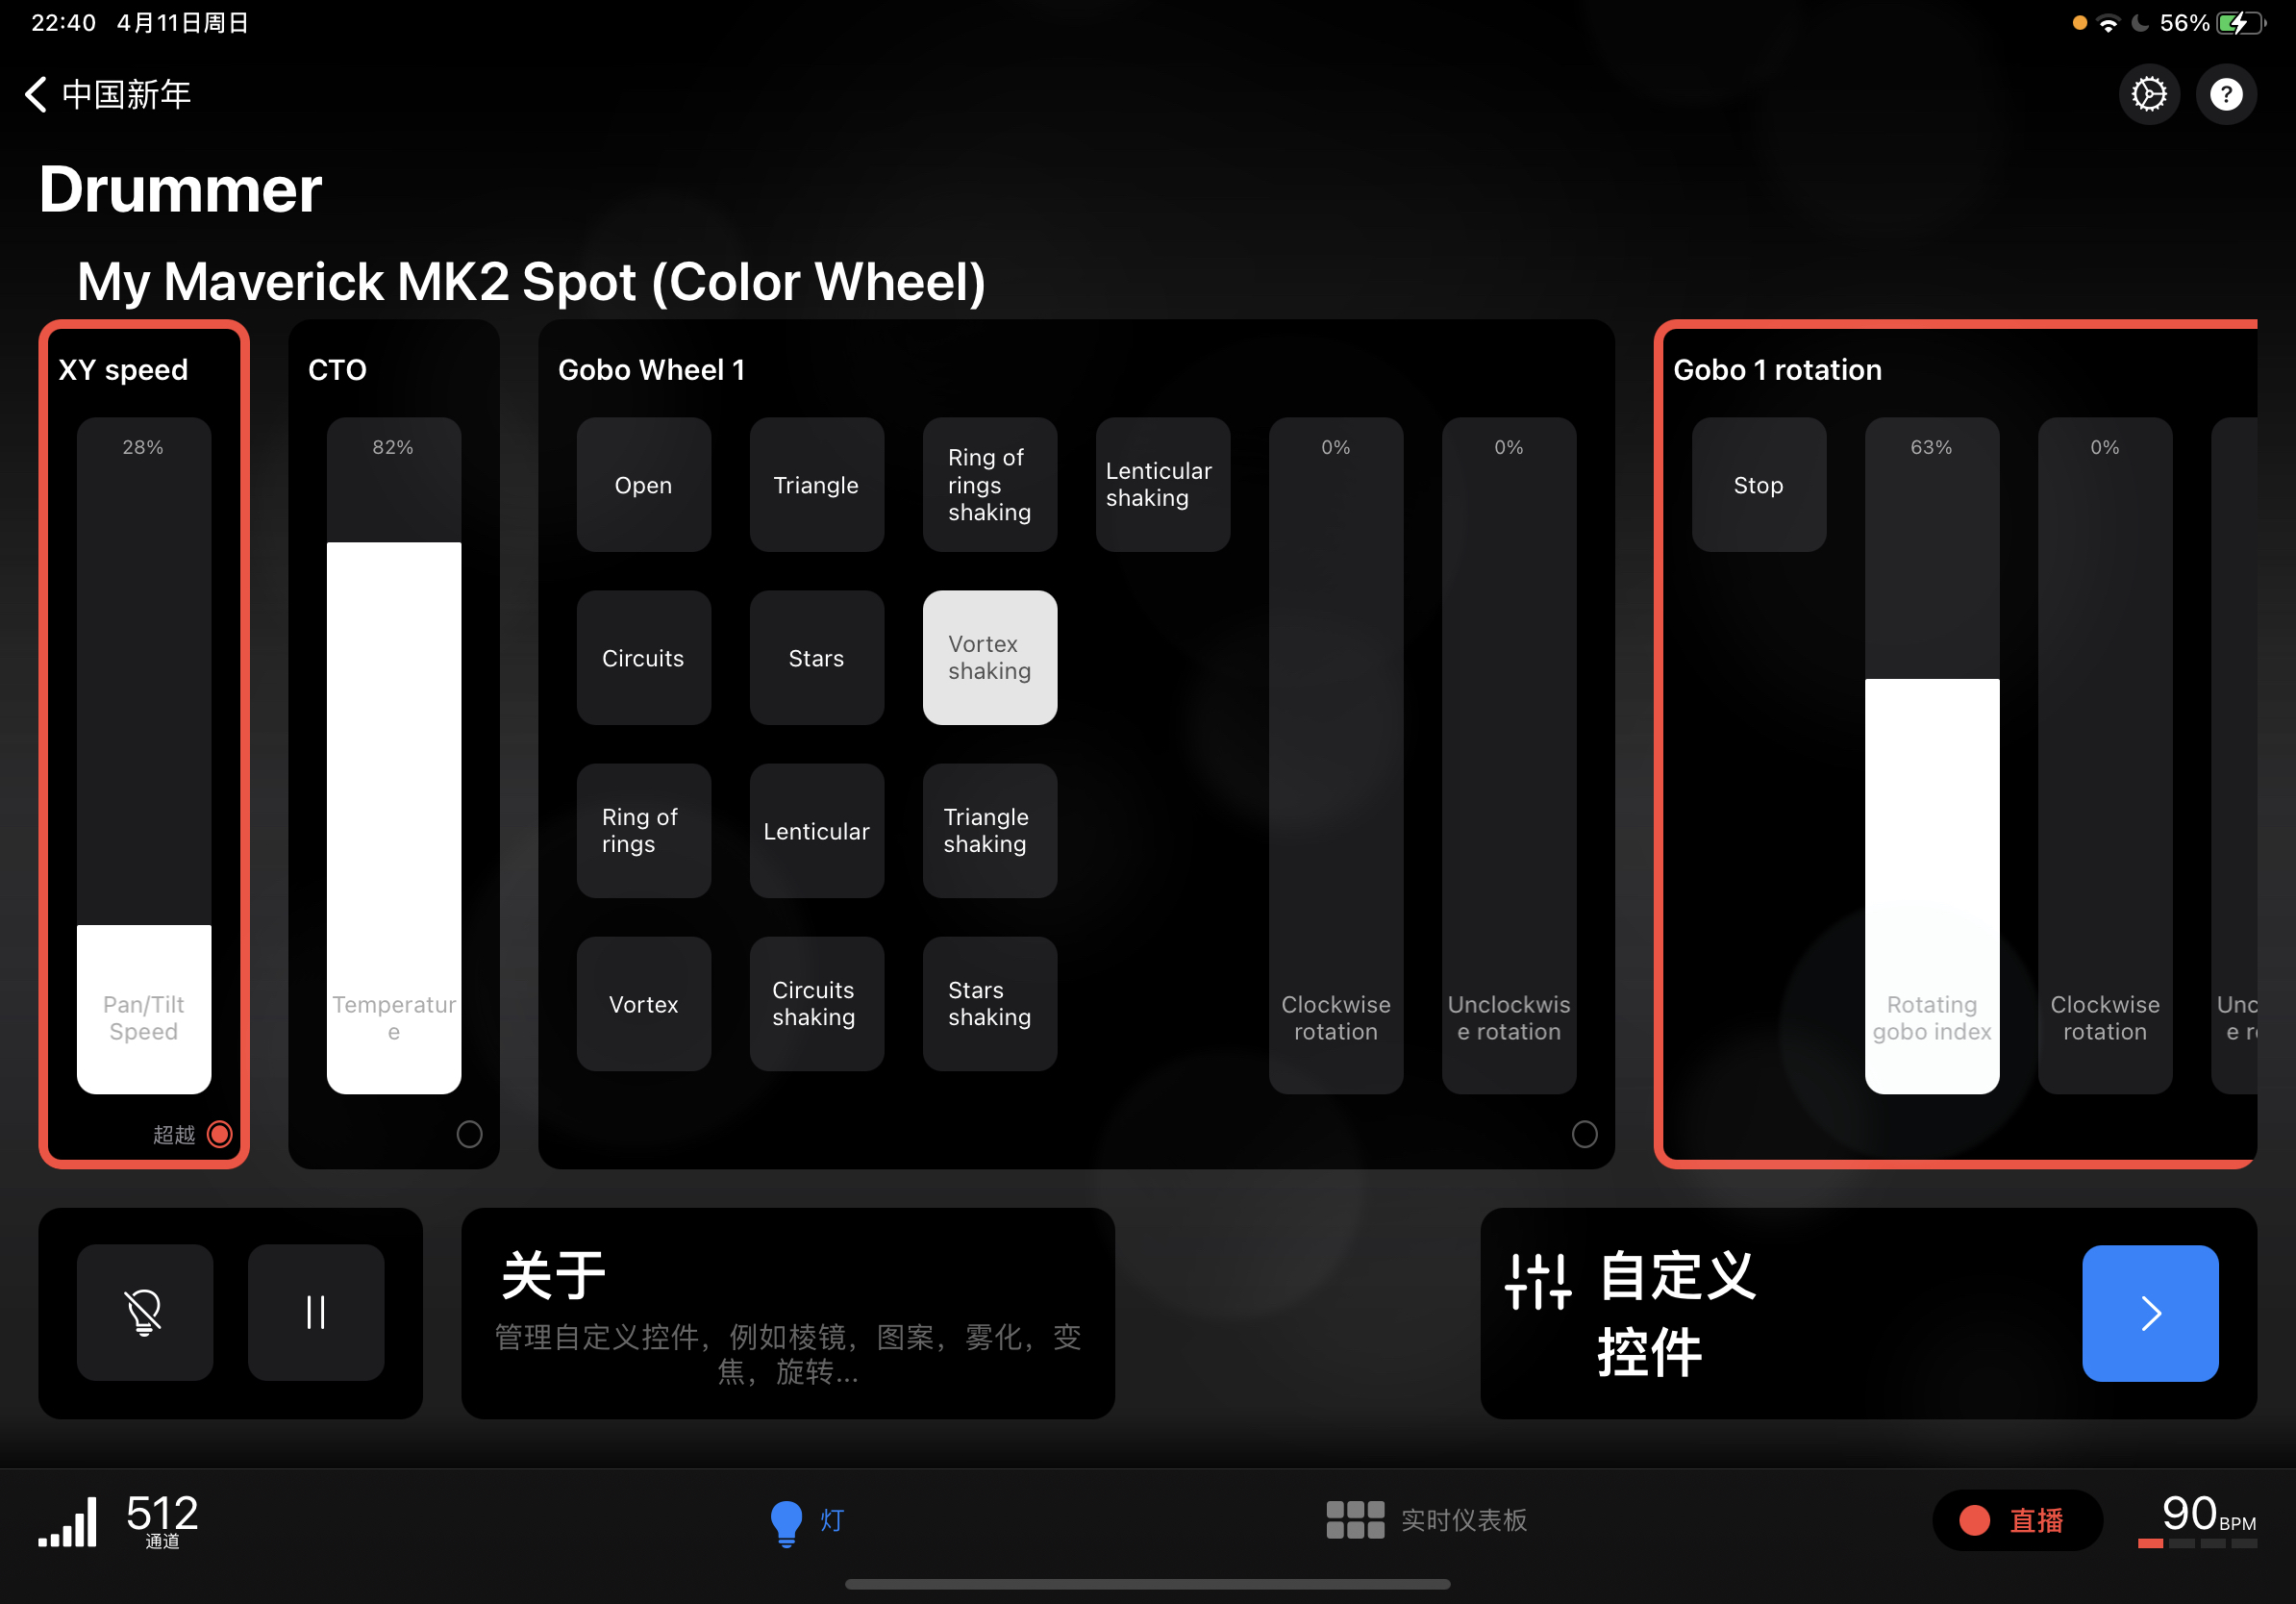Select the Triangle shaking gobo

990,831
